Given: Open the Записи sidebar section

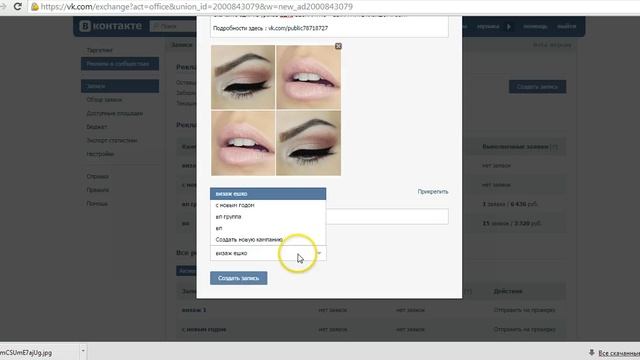Looking at the screenshot, I should pyautogui.click(x=120, y=86).
